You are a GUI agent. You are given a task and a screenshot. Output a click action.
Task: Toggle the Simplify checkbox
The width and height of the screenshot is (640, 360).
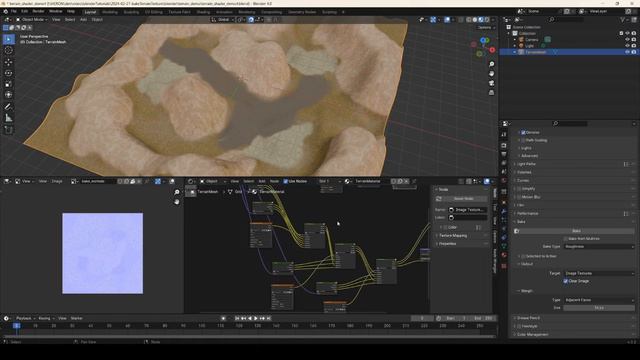[x=519, y=189]
